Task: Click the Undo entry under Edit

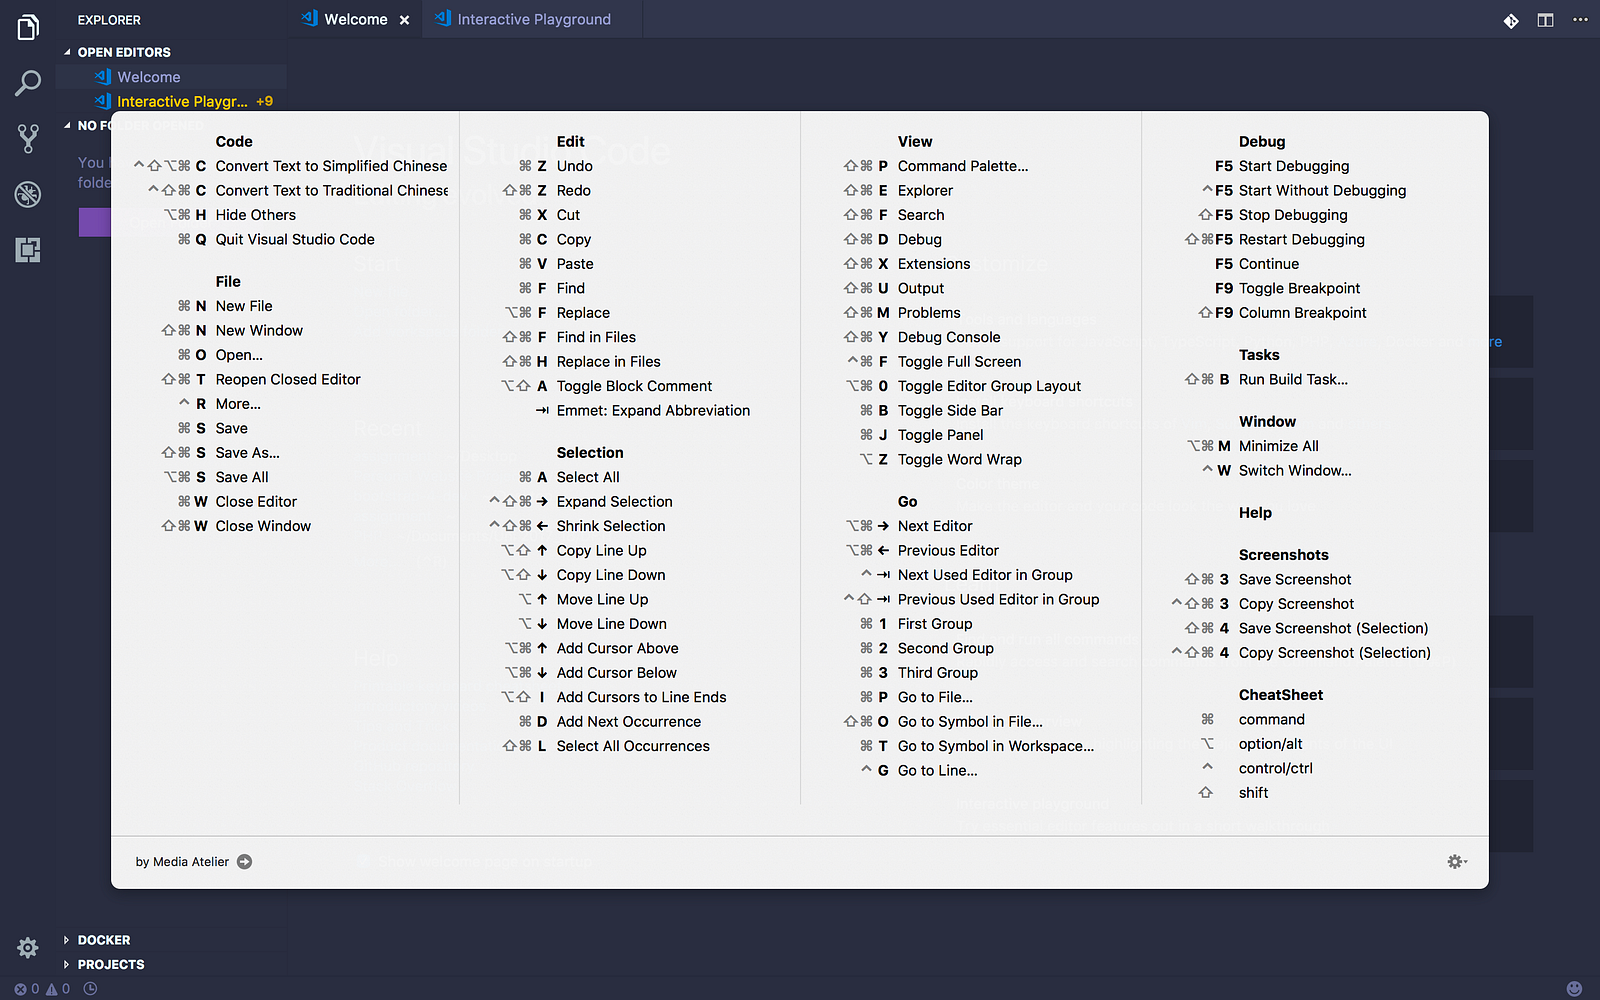Action: (x=575, y=166)
